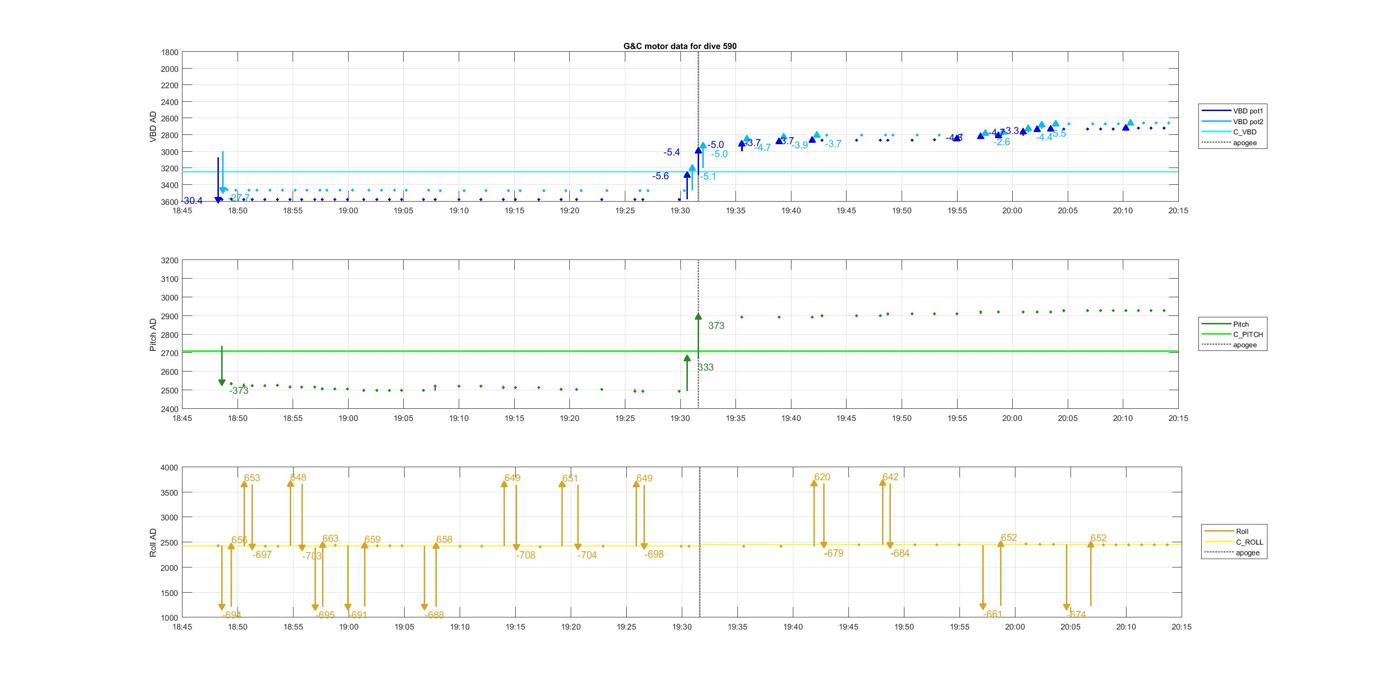Click the "-5.6" VBD data label
This screenshot has height=693, width=1400.
coord(661,176)
